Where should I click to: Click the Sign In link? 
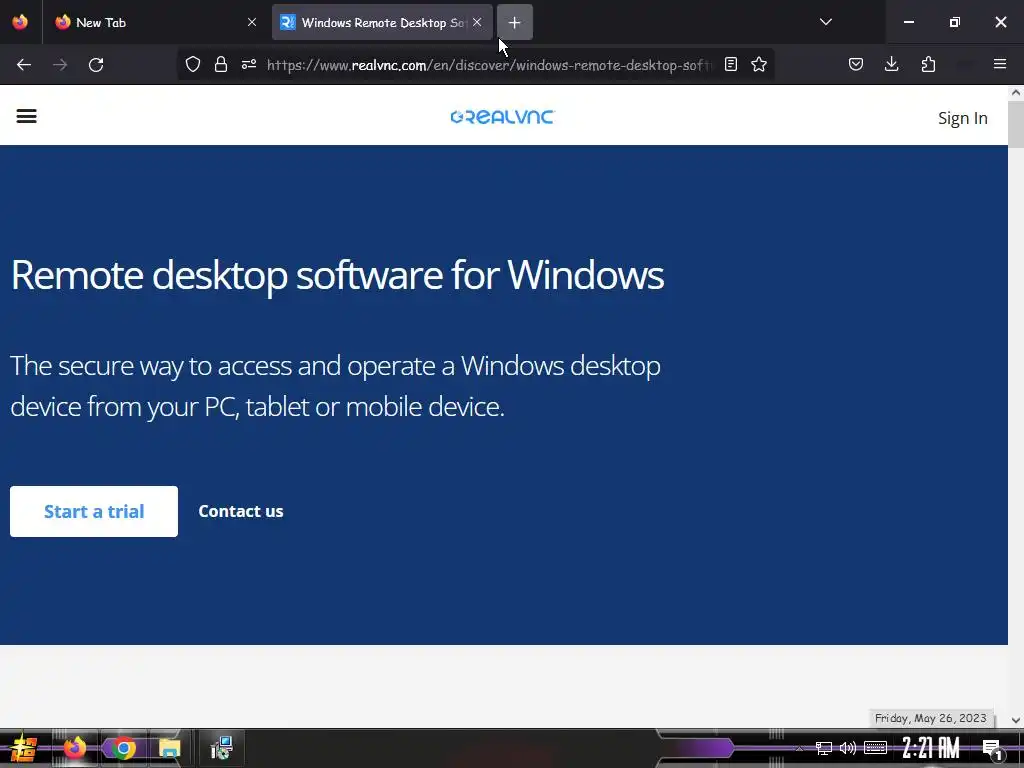963,118
